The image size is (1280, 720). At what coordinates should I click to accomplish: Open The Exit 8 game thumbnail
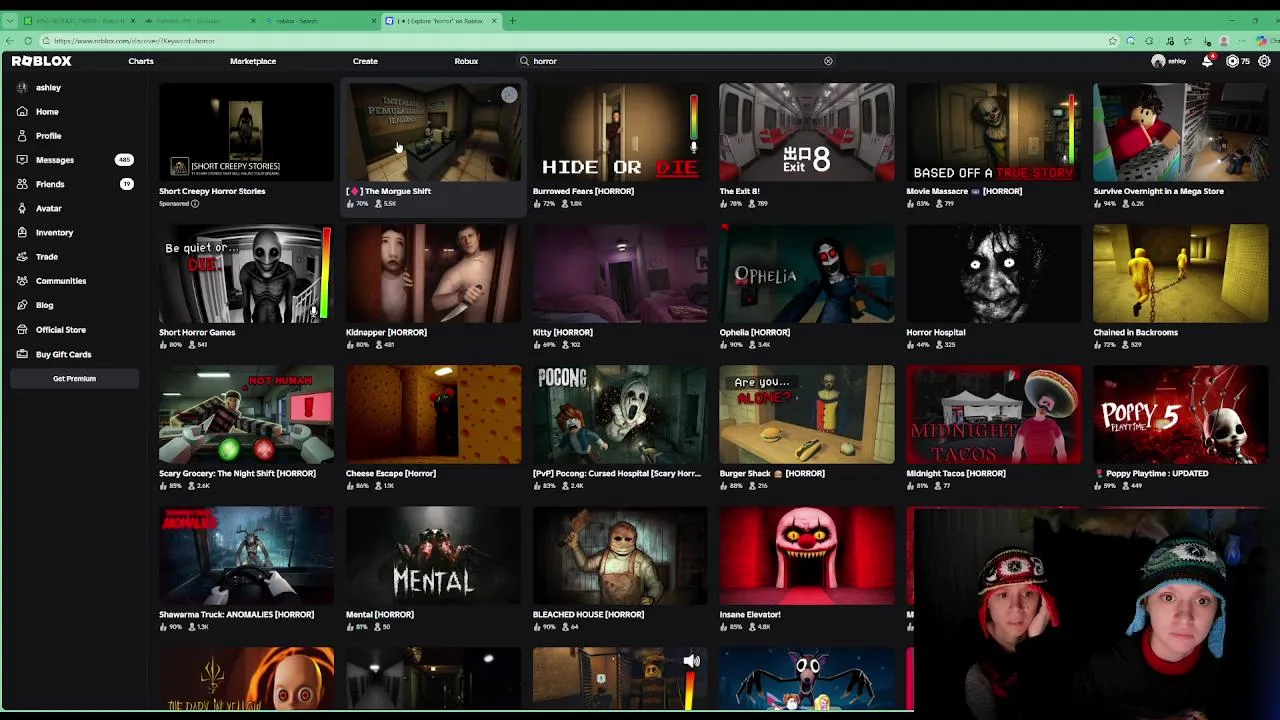pyautogui.click(x=807, y=132)
